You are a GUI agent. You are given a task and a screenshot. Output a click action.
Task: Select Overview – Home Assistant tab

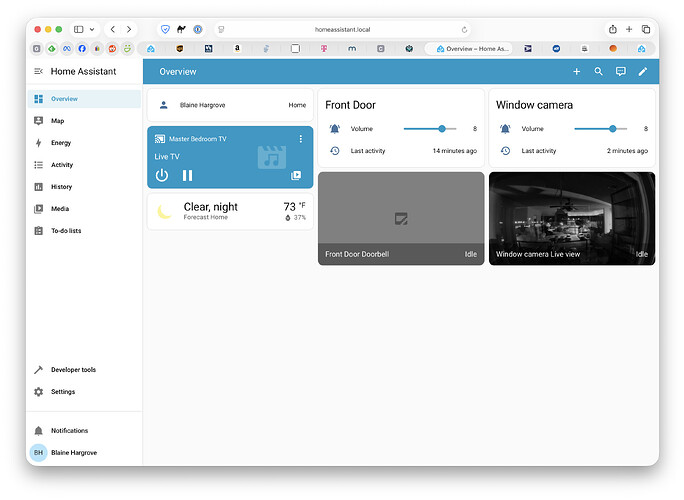coord(469,48)
